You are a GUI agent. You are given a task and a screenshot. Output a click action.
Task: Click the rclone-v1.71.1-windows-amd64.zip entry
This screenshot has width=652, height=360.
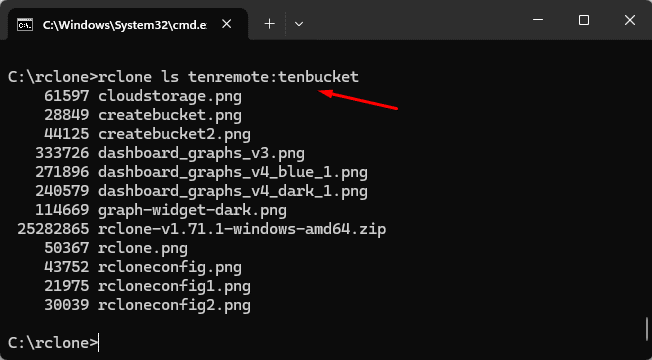point(242,229)
